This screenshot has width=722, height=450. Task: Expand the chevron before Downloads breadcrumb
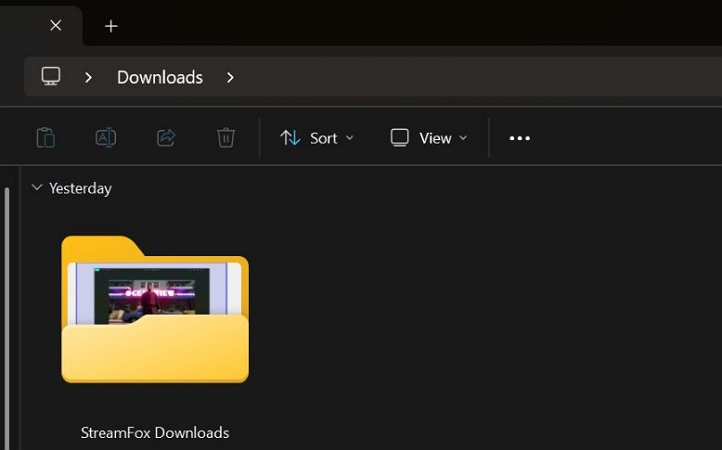(88, 77)
